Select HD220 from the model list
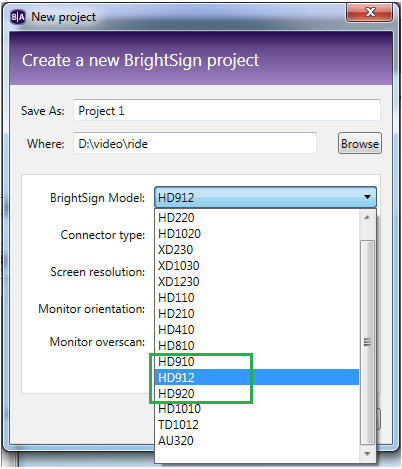 click(x=257, y=218)
